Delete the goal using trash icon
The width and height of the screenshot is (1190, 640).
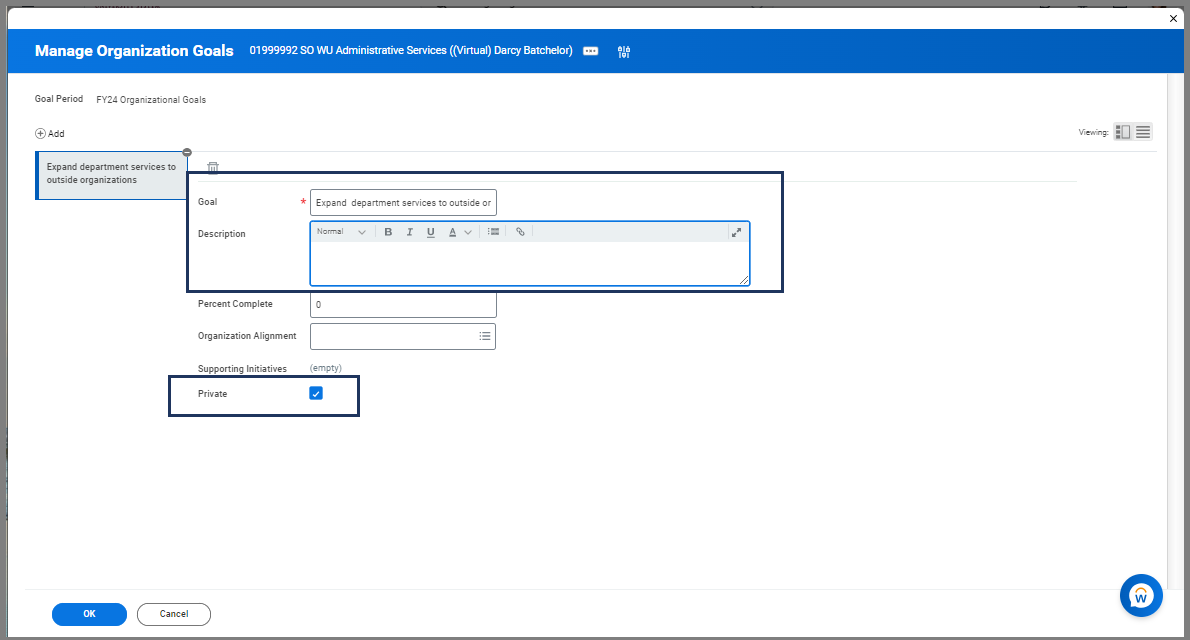tap(213, 168)
